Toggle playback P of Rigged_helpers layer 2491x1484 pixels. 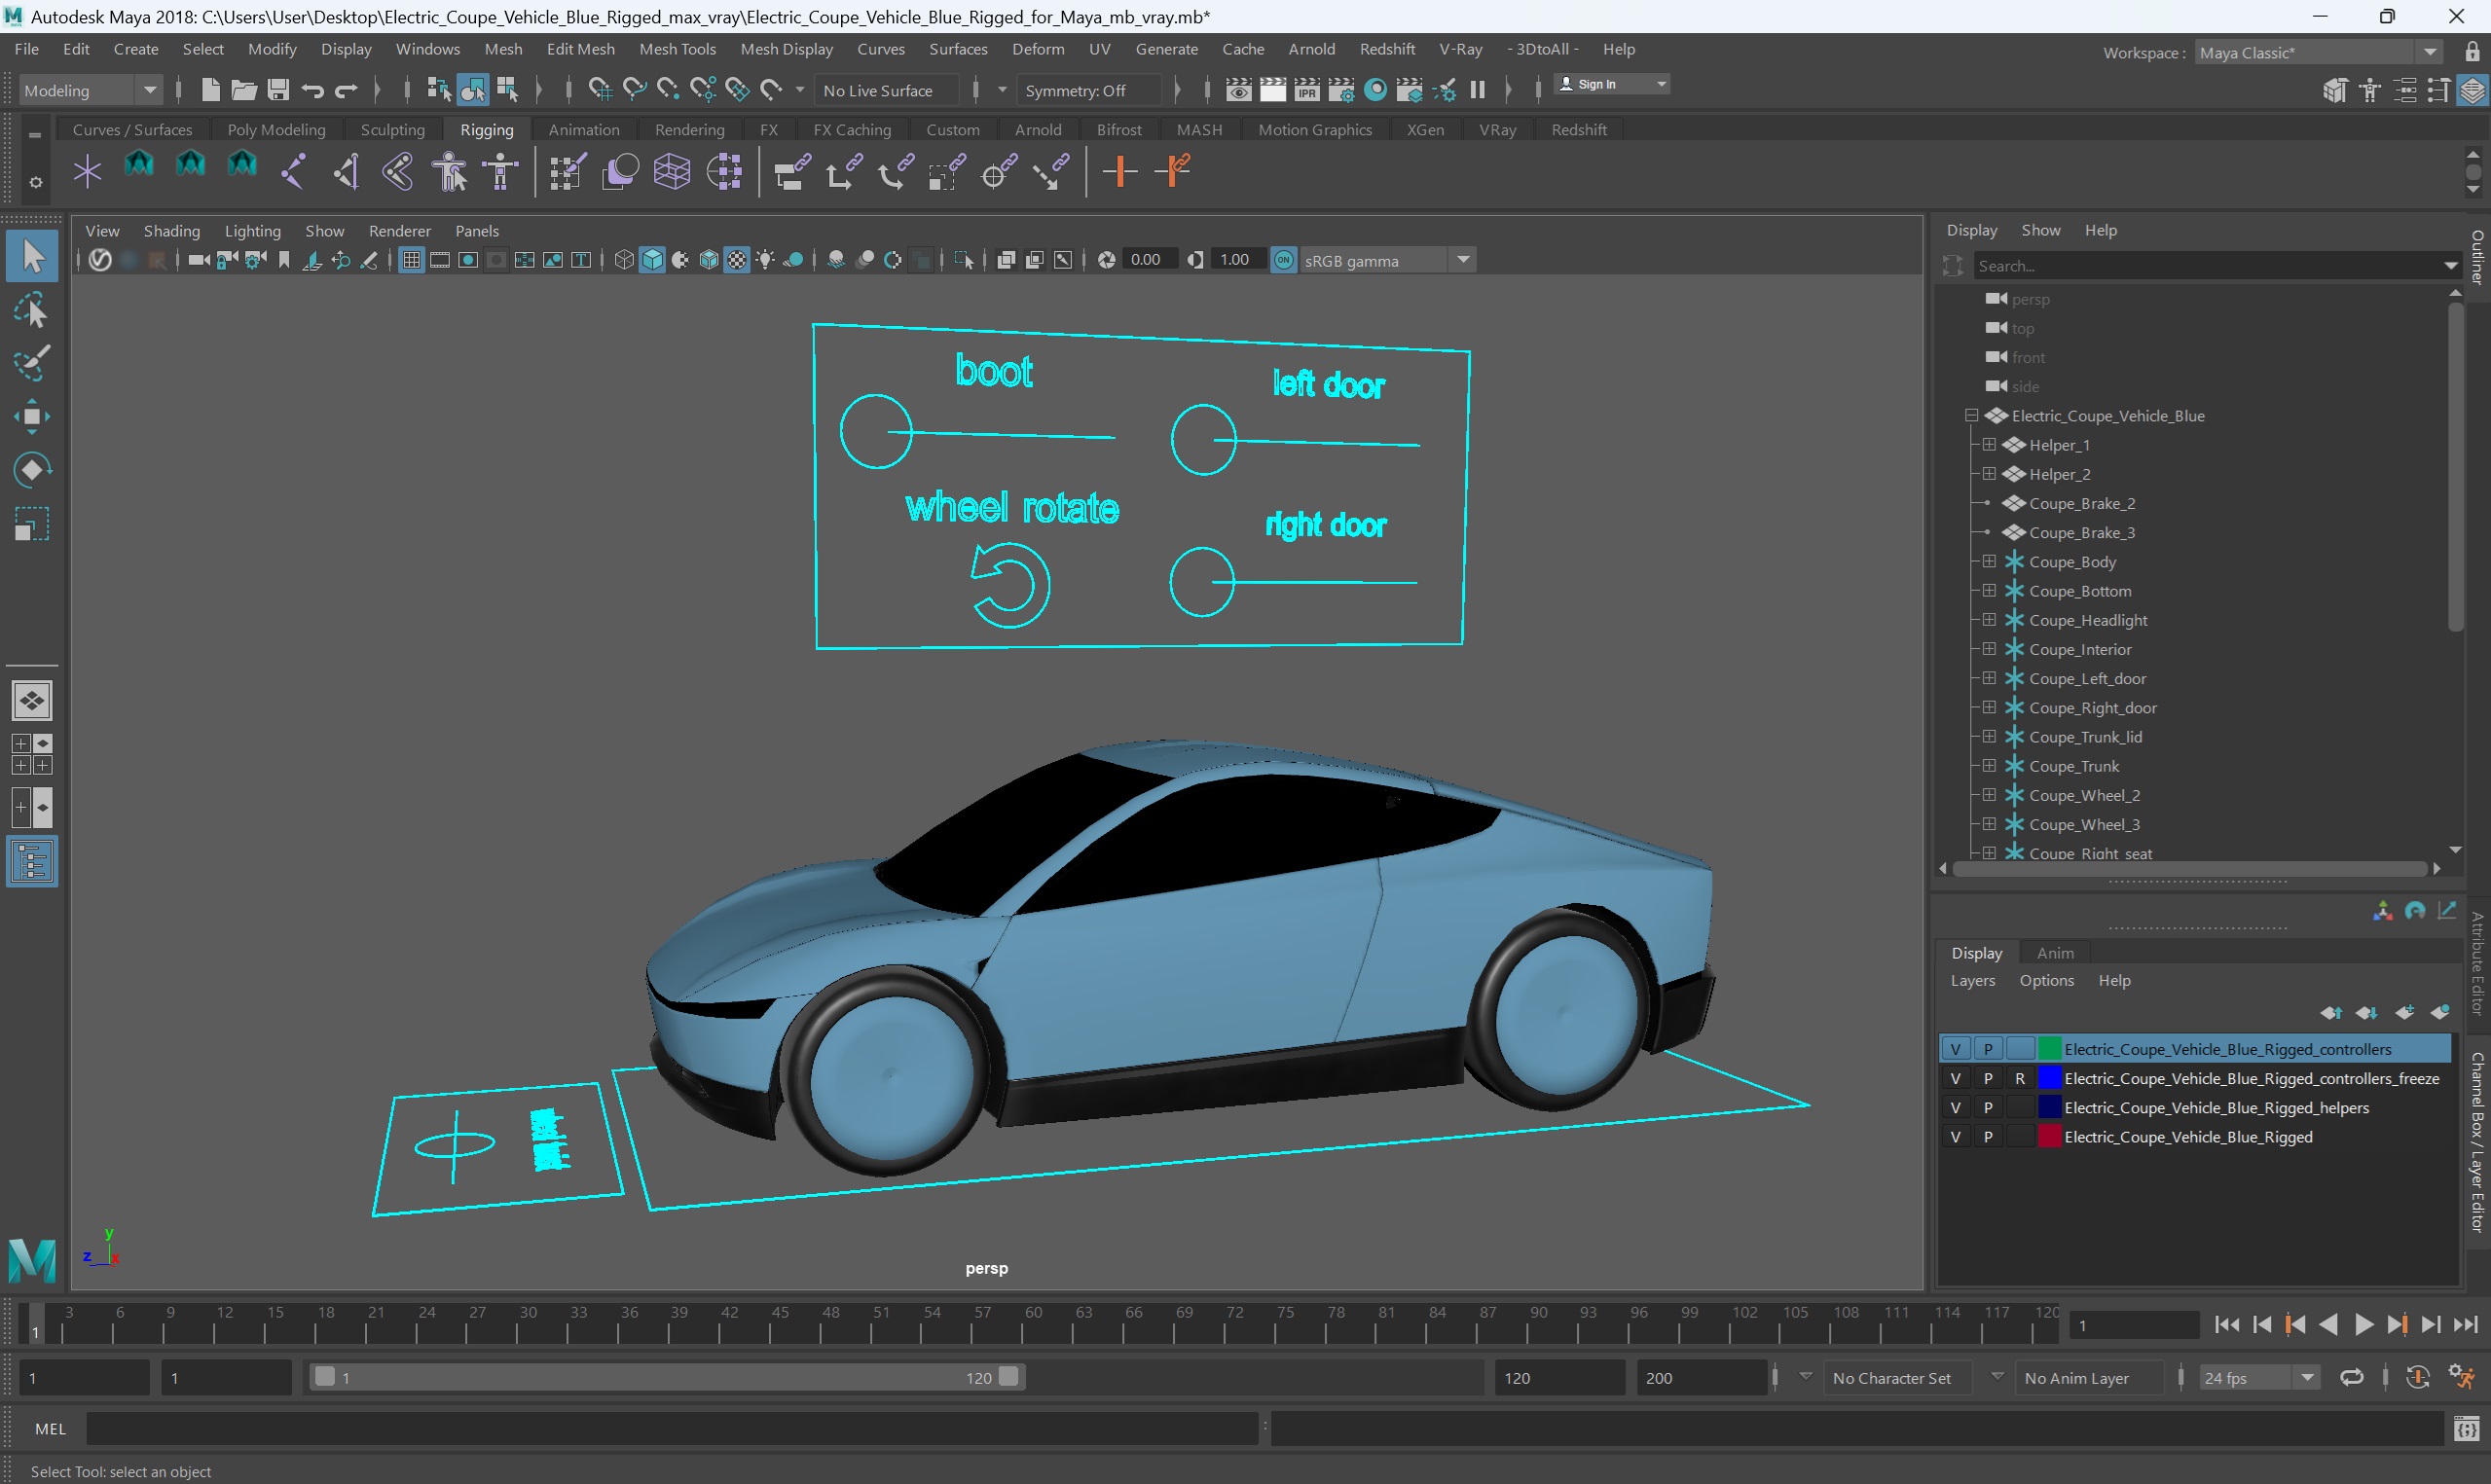pos(1988,1107)
